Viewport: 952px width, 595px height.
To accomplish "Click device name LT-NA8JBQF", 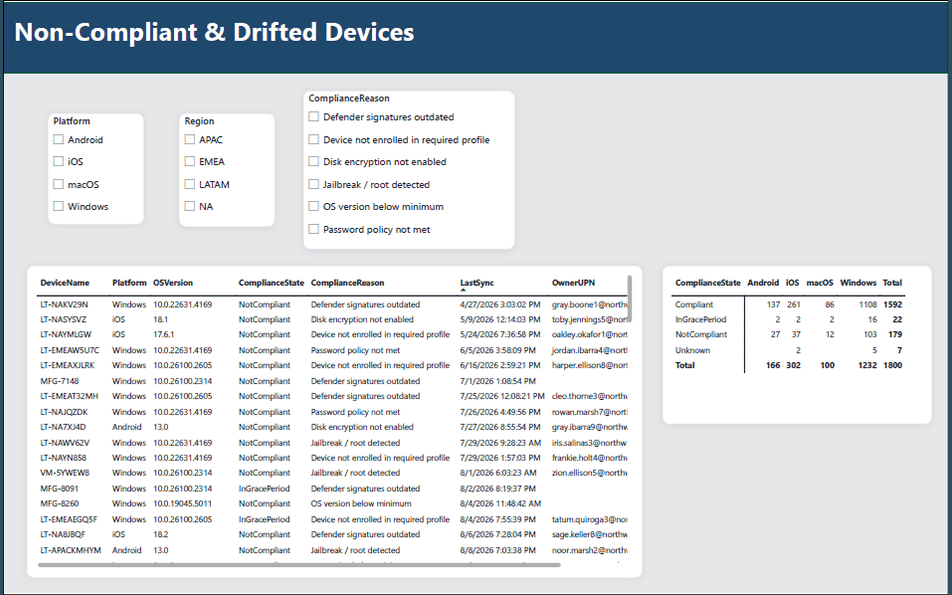I will [63, 535].
